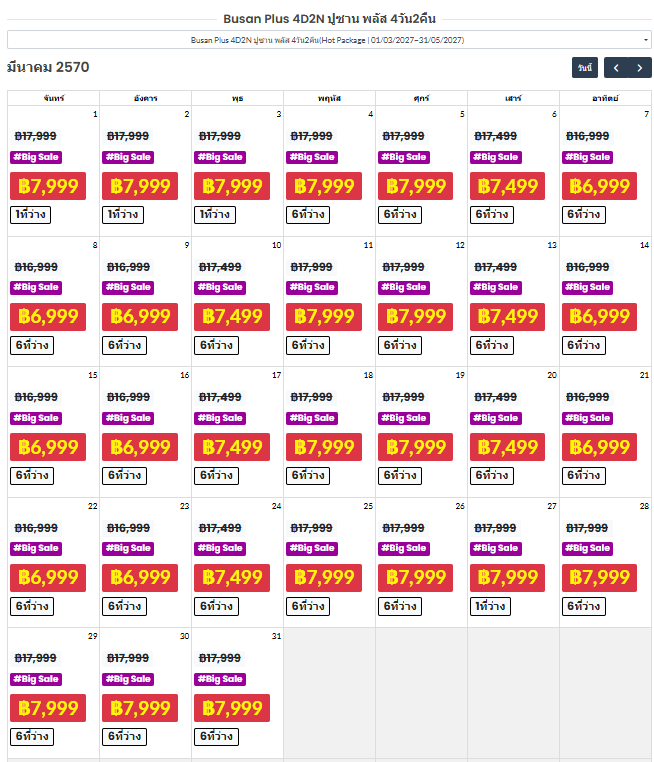Choose the ฿7,499 price on March 10
This screenshot has height=762, width=654.
coord(232,317)
